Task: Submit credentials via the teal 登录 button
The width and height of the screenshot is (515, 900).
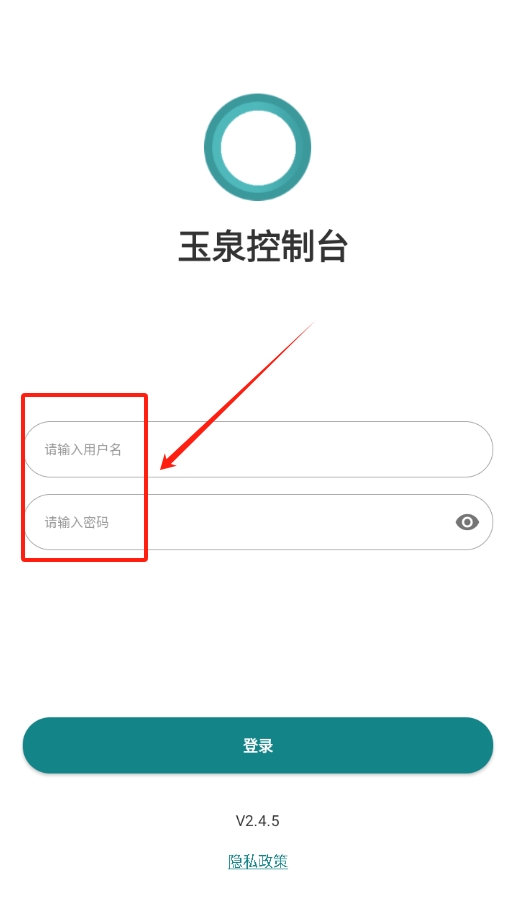Action: (x=258, y=745)
